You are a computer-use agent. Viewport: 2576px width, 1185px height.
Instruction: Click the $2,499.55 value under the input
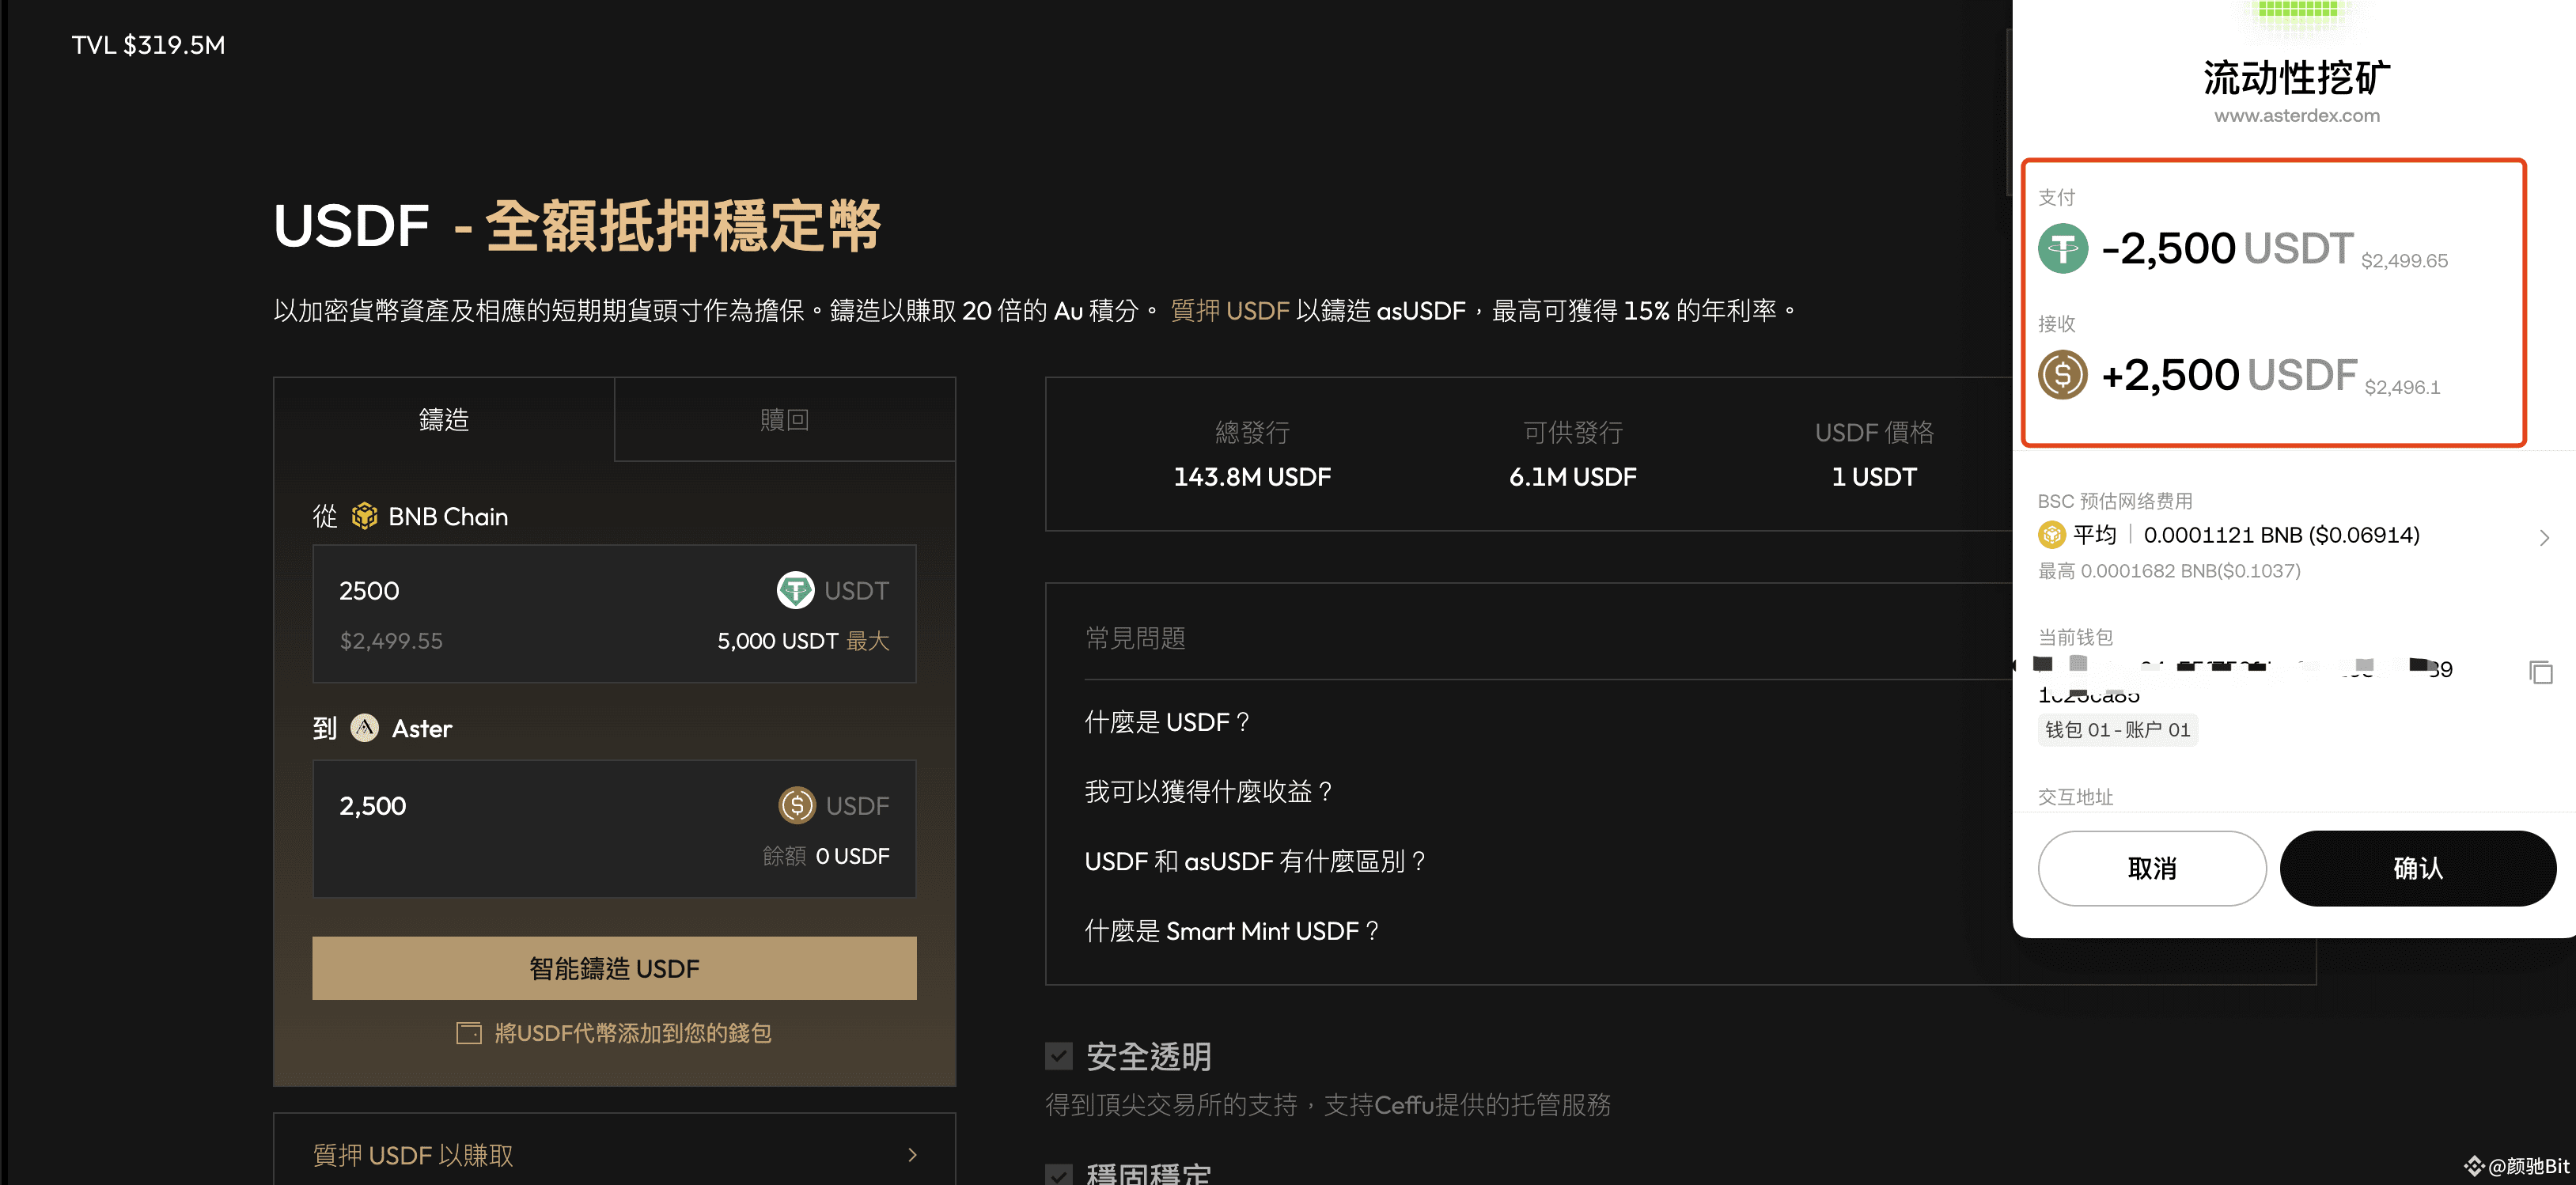[391, 641]
